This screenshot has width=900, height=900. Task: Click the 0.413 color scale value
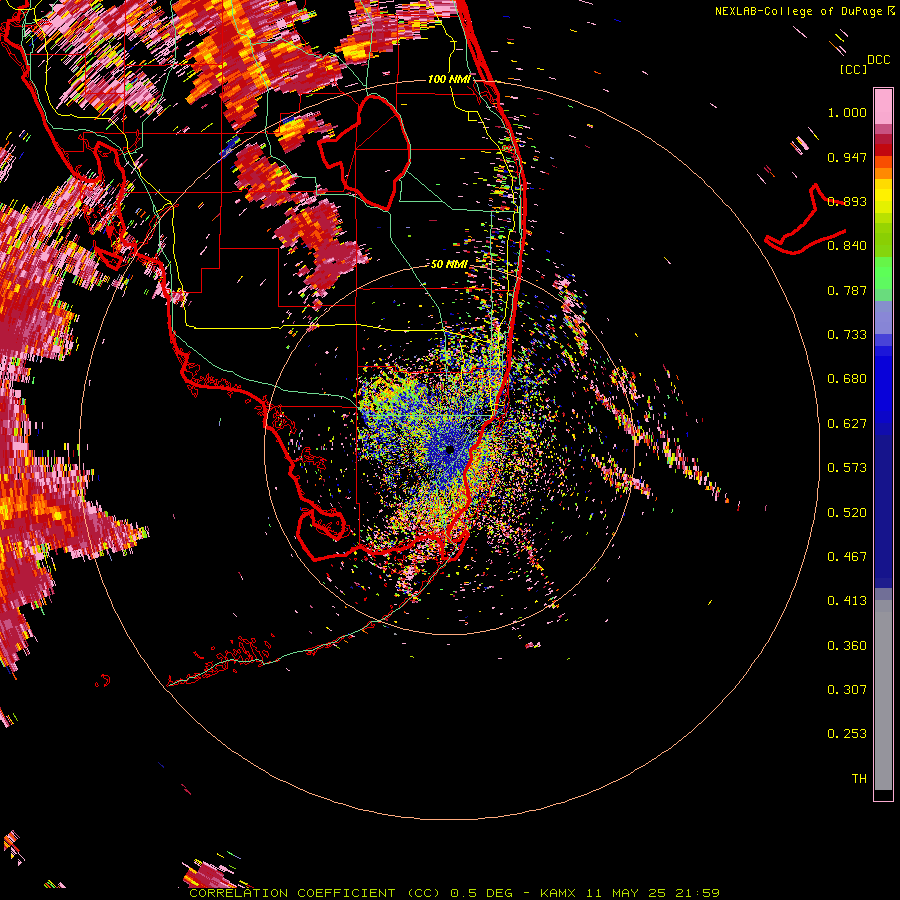pyautogui.click(x=847, y=601)
